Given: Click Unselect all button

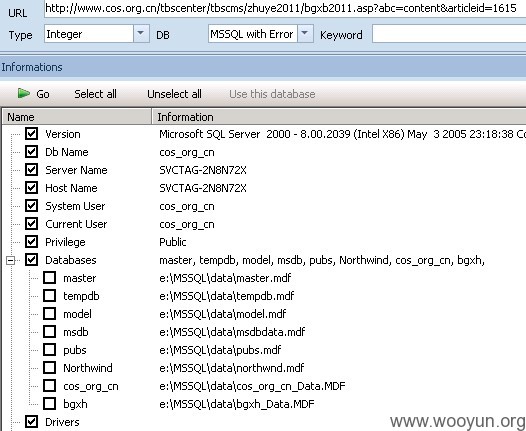Looking at the screenshot, I should (174, 94).
